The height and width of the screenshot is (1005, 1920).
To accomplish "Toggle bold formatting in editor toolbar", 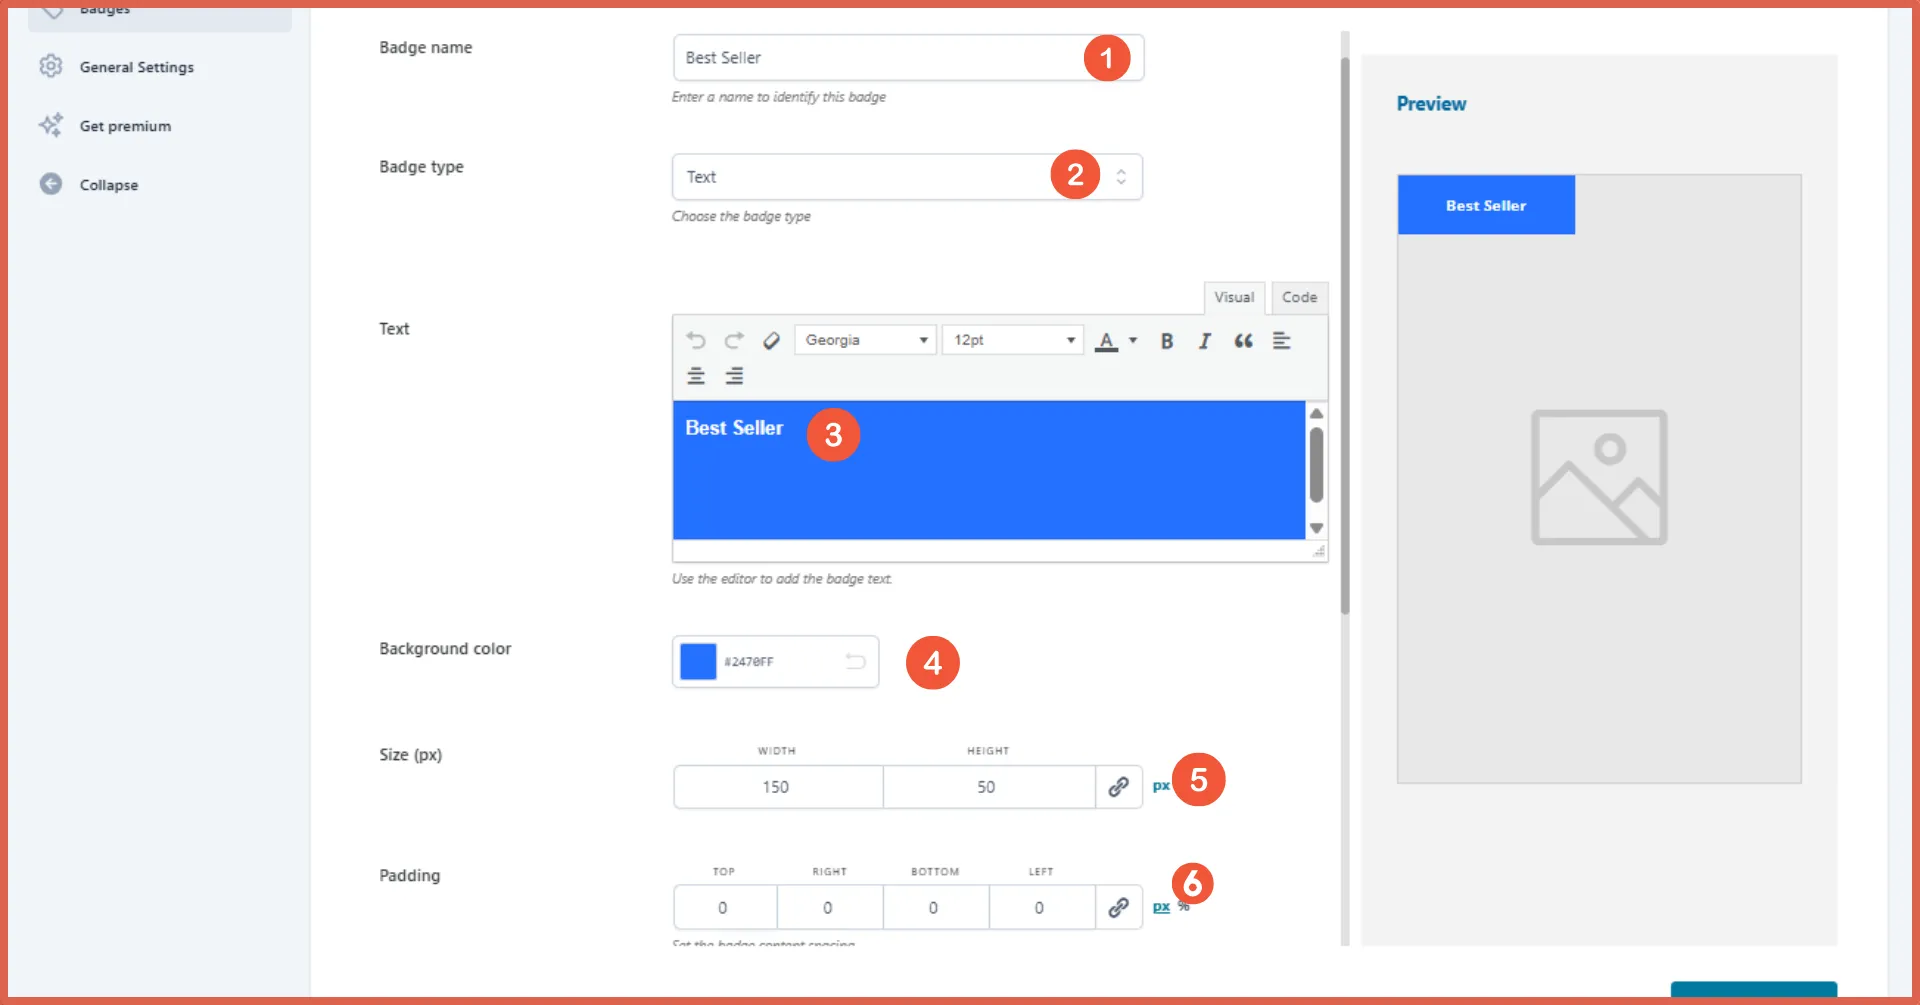I will pyautogui.click(x=1166, y=341).
